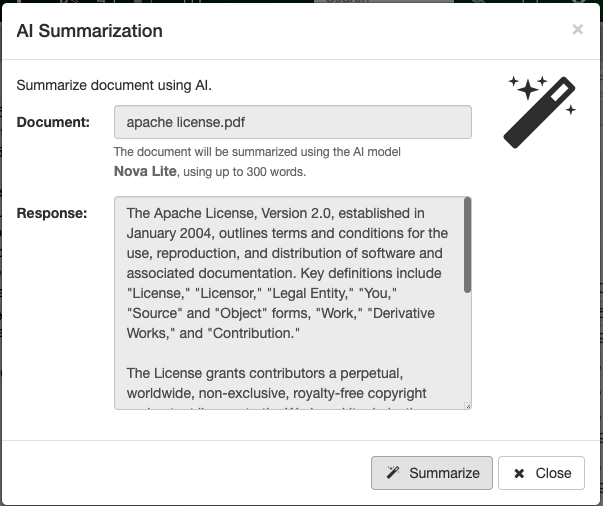
Task: Click the scrollbar track below the thumb
Action: point(467,350)
